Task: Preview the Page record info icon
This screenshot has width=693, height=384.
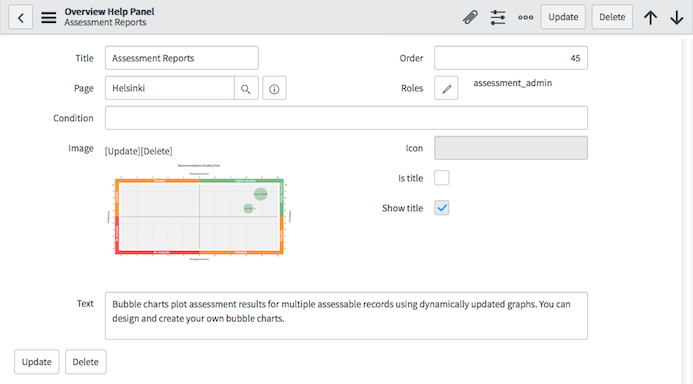Action: [274, 88]
